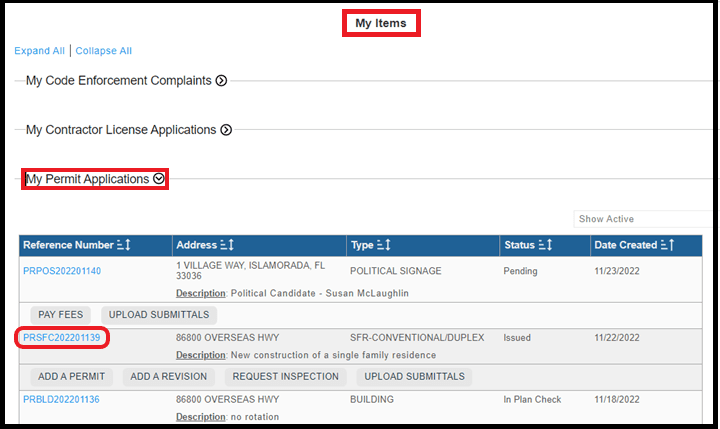
Task: Open permit PRPOS202201140
Action: pos(62,271)
